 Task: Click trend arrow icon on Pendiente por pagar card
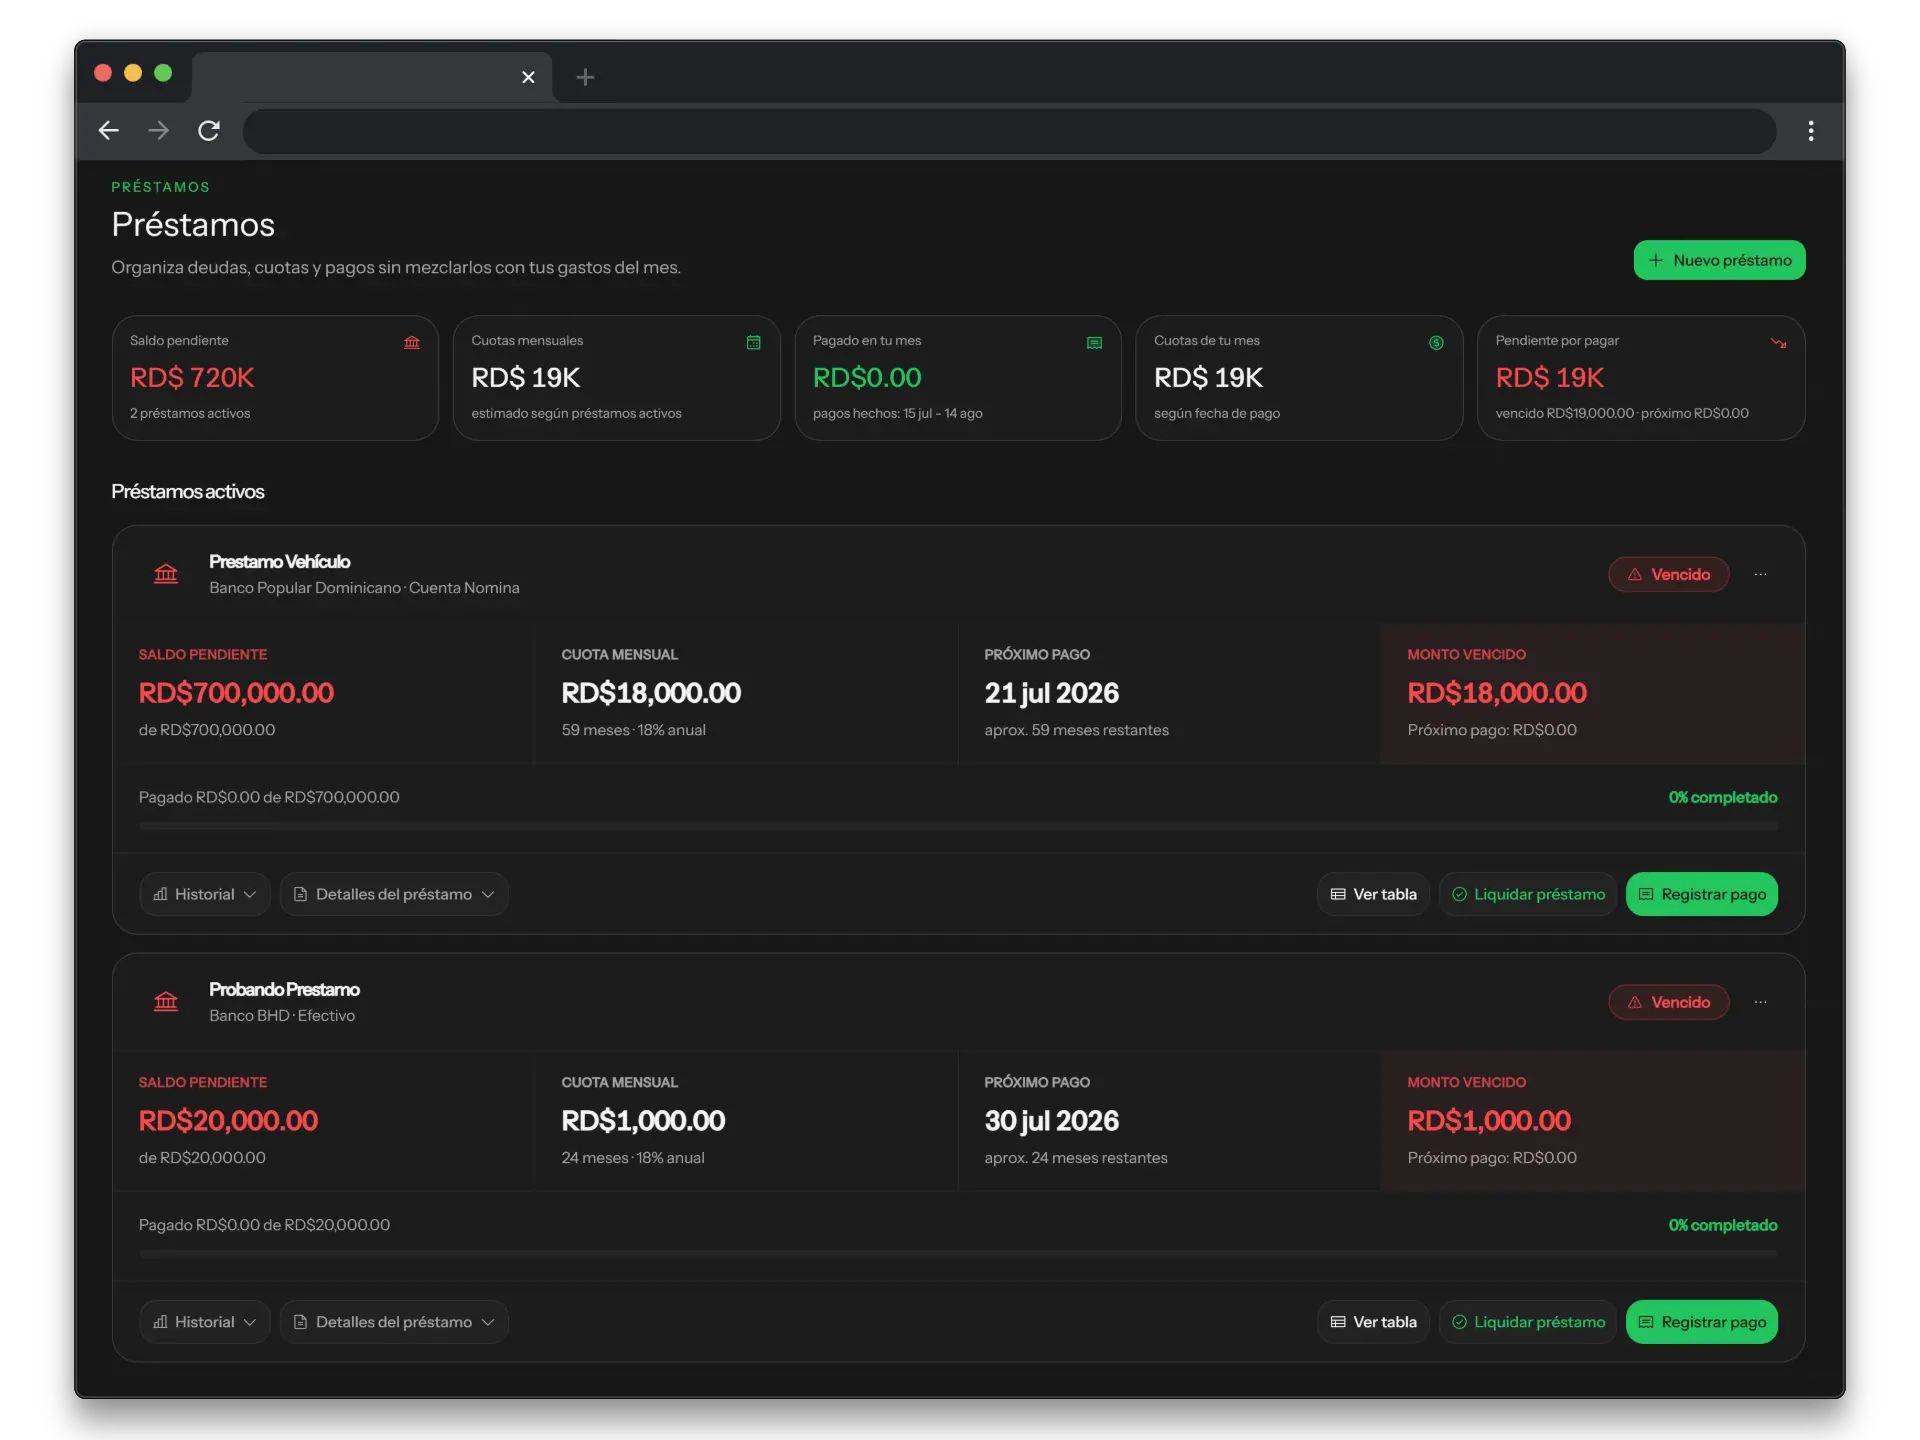tap(1778, 342)
